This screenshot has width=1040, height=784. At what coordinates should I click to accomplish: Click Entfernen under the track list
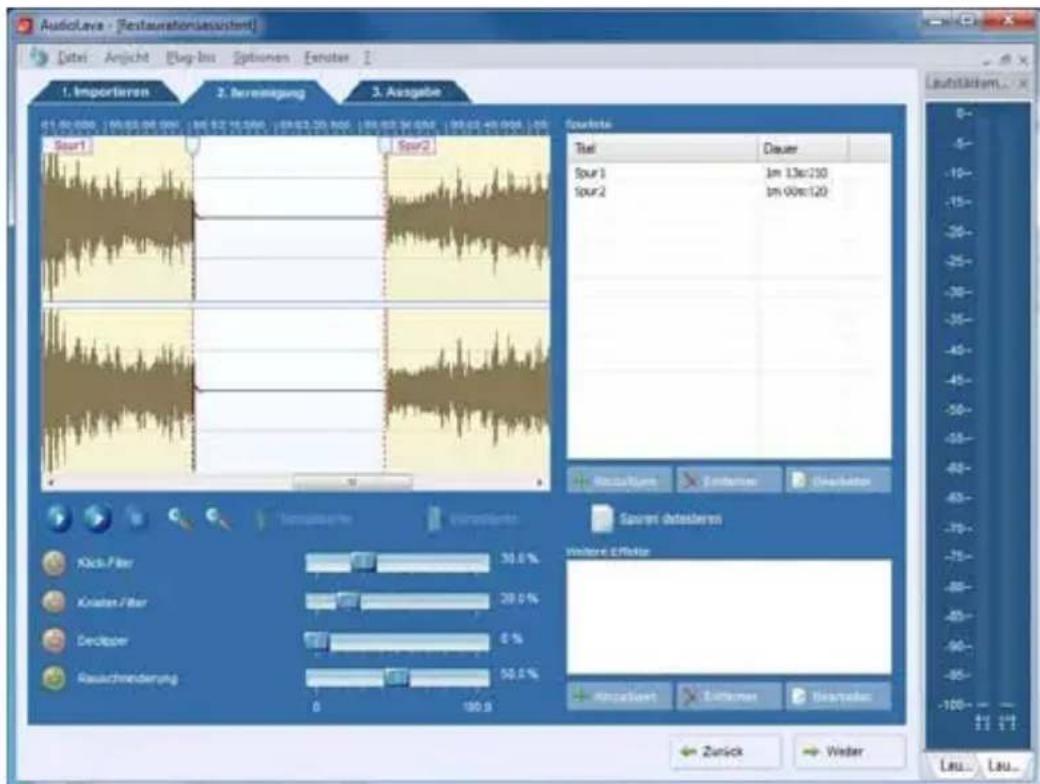pyautogui.click(x=728, y=480)
